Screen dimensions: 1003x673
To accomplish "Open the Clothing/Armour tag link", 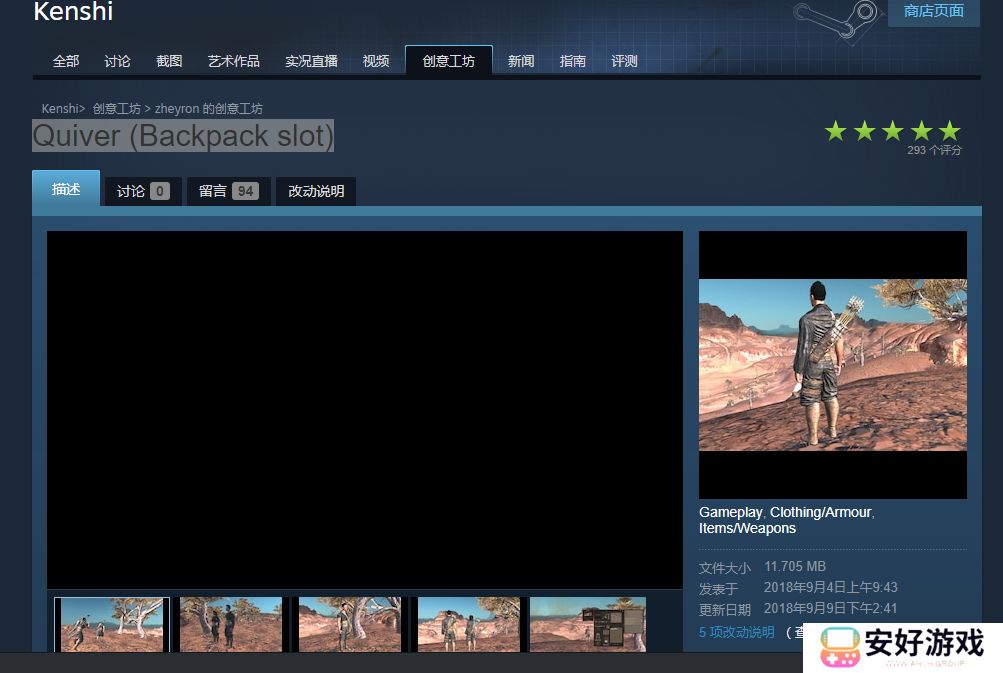I will pyautogui.click(x=820, y=511).
